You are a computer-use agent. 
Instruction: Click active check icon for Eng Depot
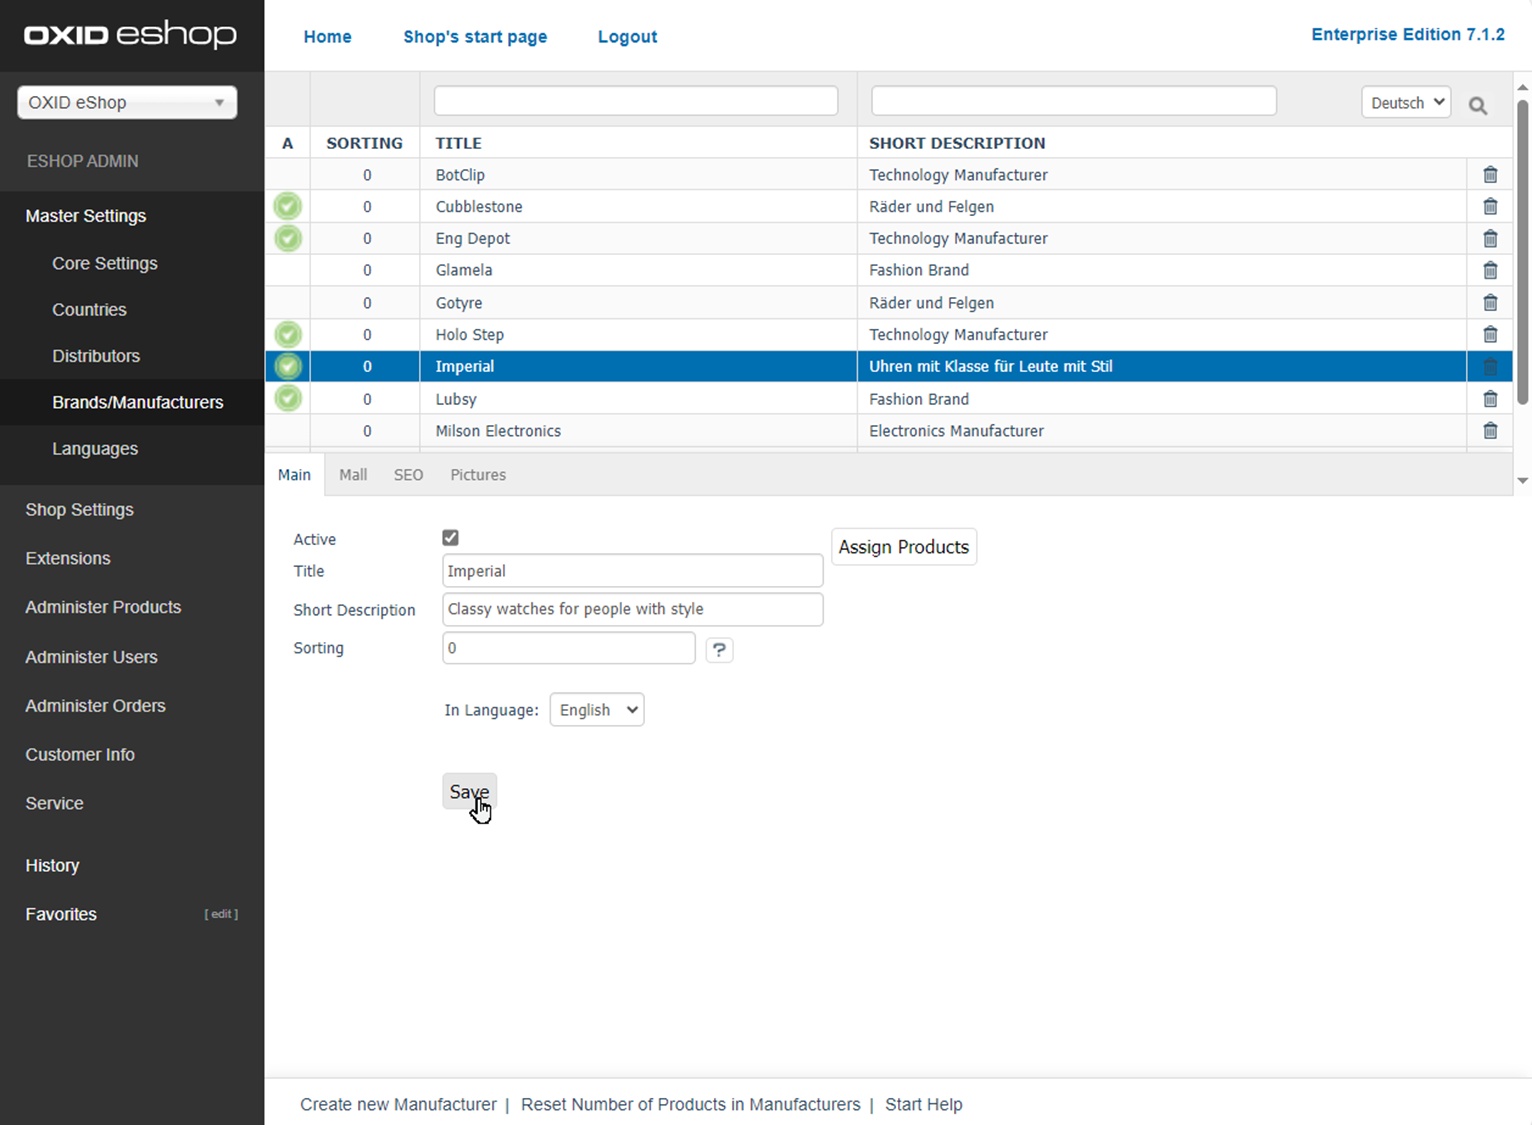click(288, 238)
